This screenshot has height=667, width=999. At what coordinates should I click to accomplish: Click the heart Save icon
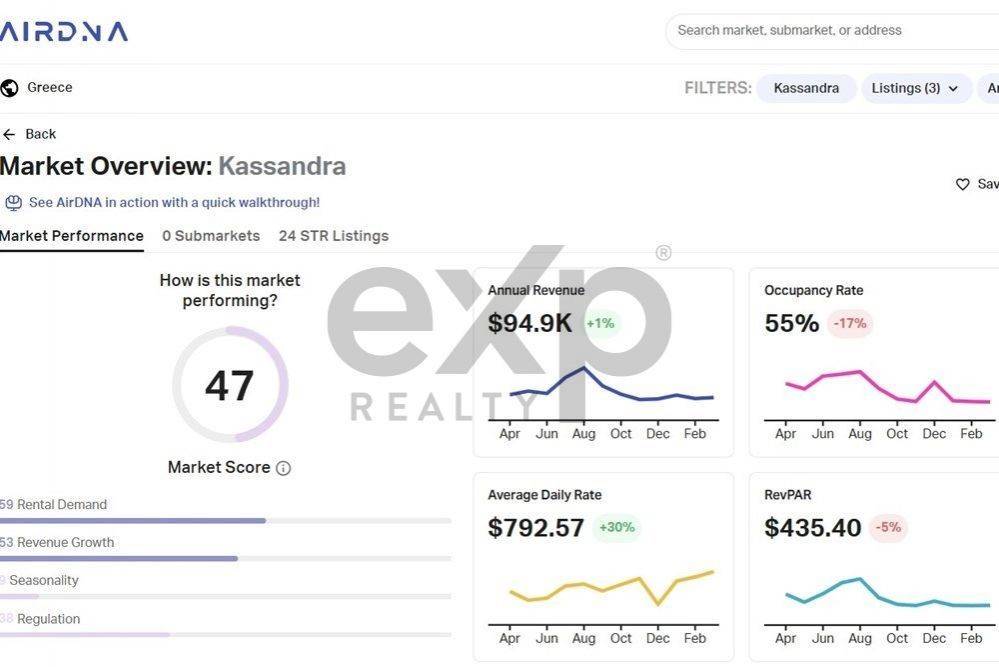(x=962, y=184)
